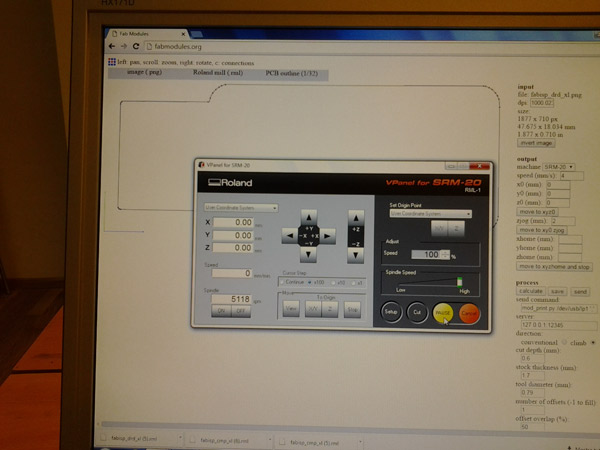Select x10 cursor step

click(333, 283)
